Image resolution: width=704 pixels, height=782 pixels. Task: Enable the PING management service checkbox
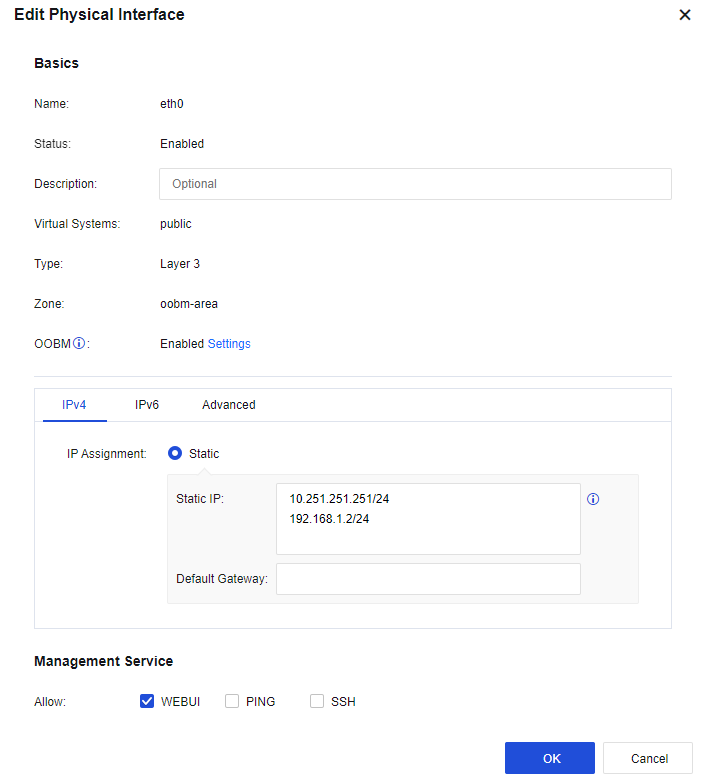232,701
